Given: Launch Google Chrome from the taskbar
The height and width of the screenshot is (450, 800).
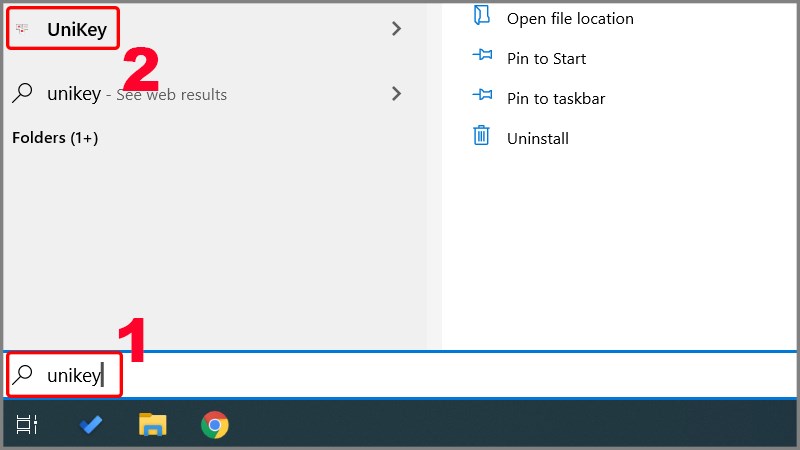Looking at the screenshot, I should tap(215, 424).
